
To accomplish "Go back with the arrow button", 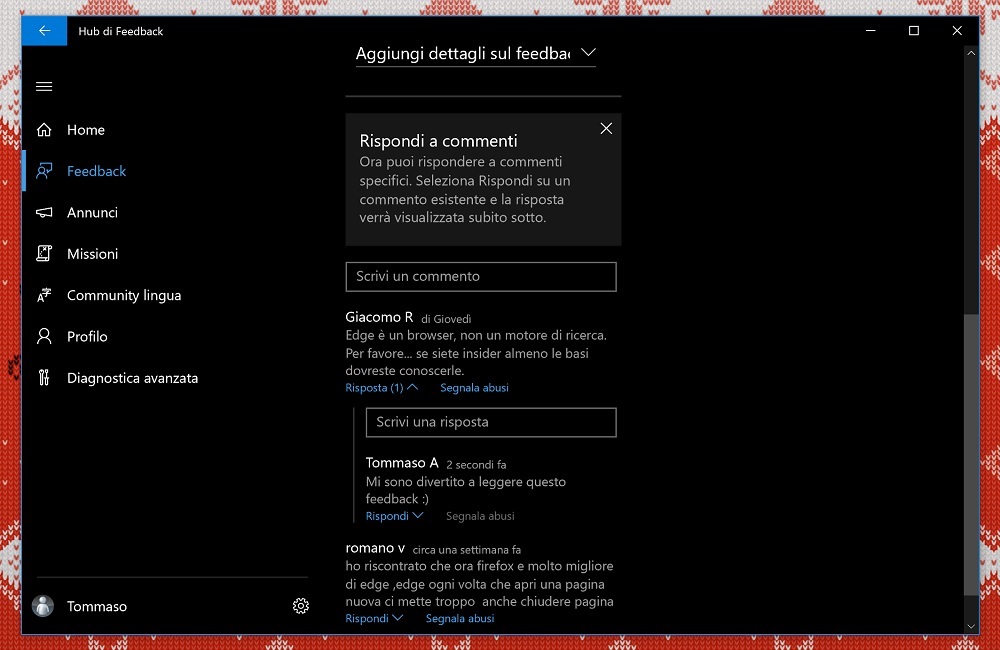I will click(x=44, y=31).
